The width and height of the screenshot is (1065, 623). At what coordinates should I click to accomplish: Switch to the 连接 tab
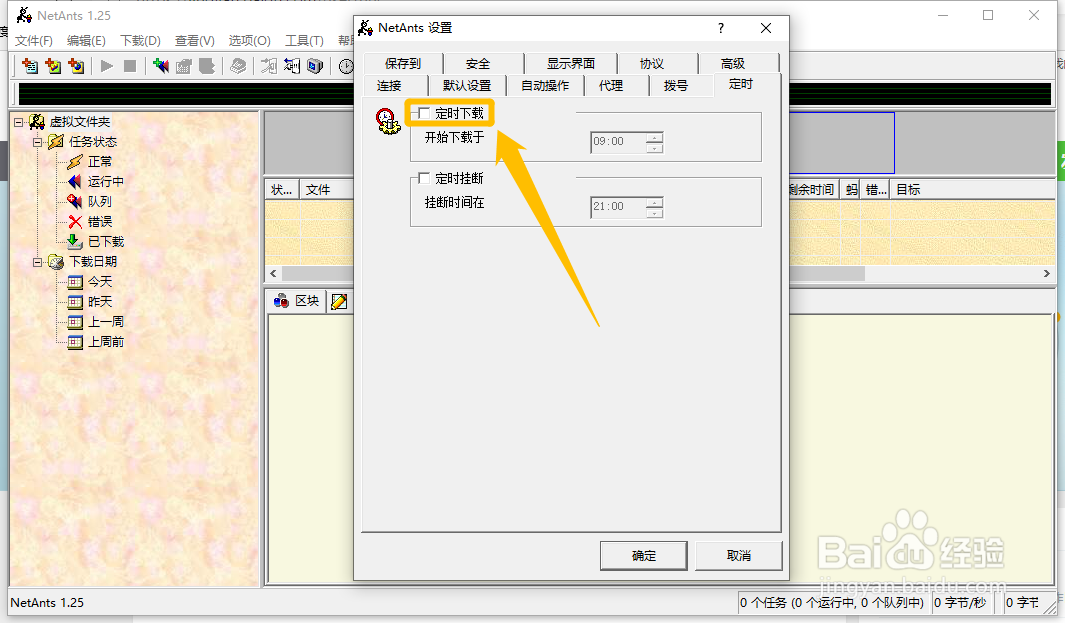click(x=389, y=86)
